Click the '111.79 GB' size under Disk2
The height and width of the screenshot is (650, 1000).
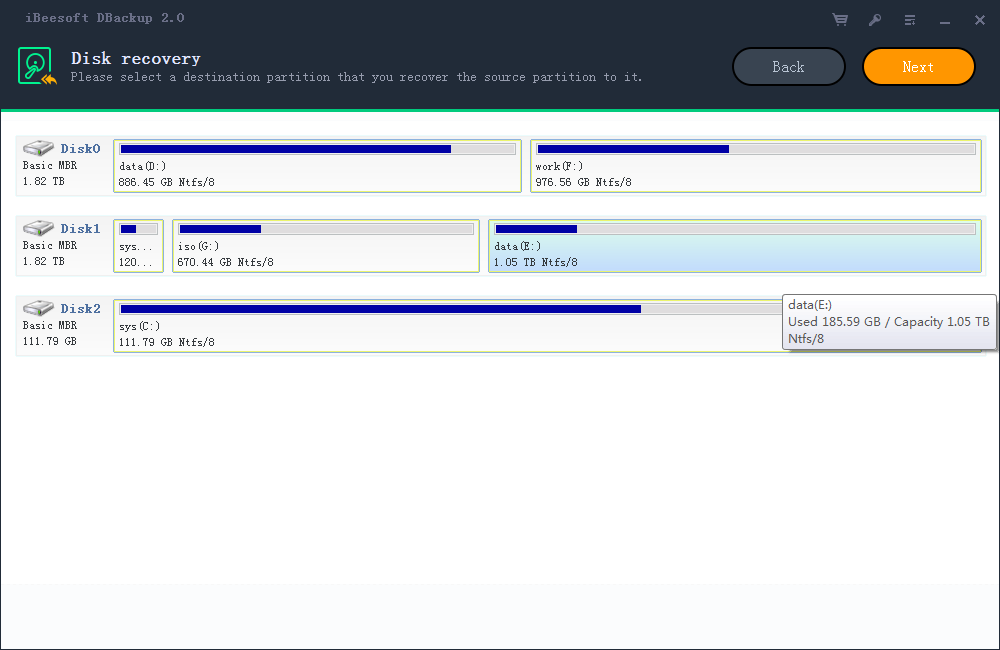pyautogui.click(x=50, y=341)
